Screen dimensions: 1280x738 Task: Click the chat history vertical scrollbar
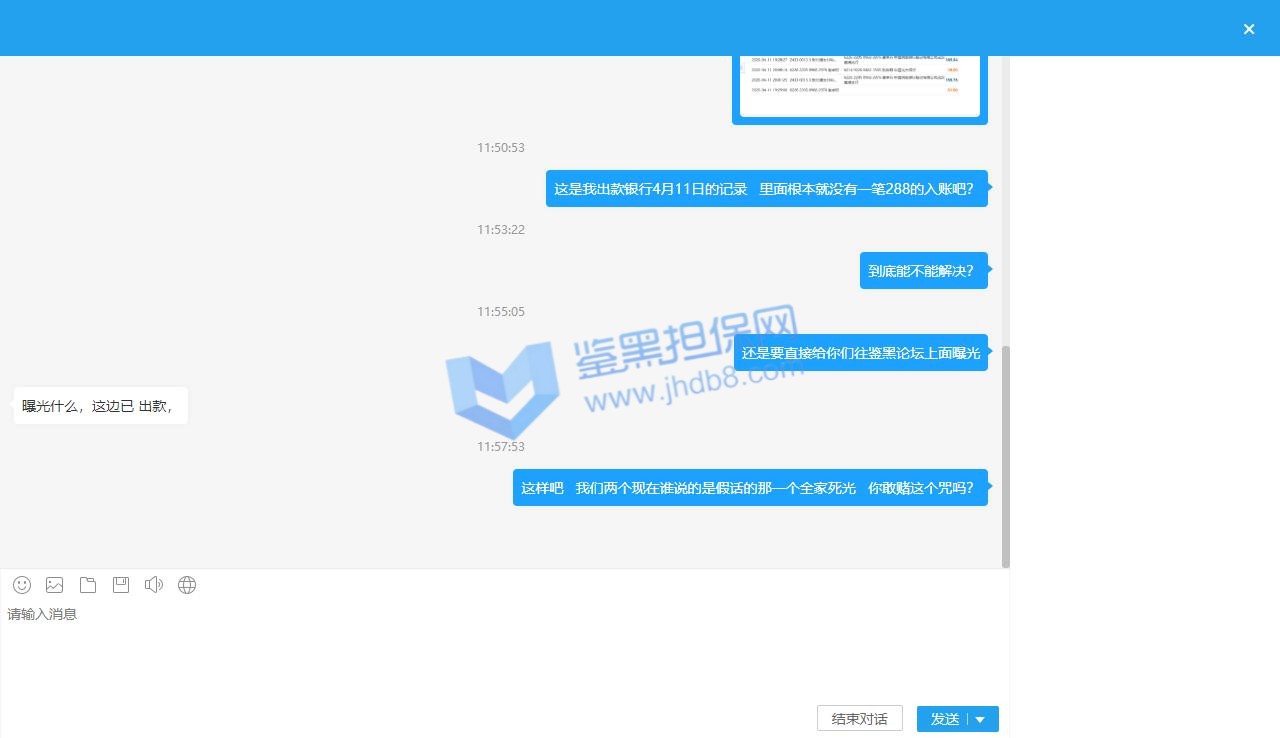tap(1005, 455)
